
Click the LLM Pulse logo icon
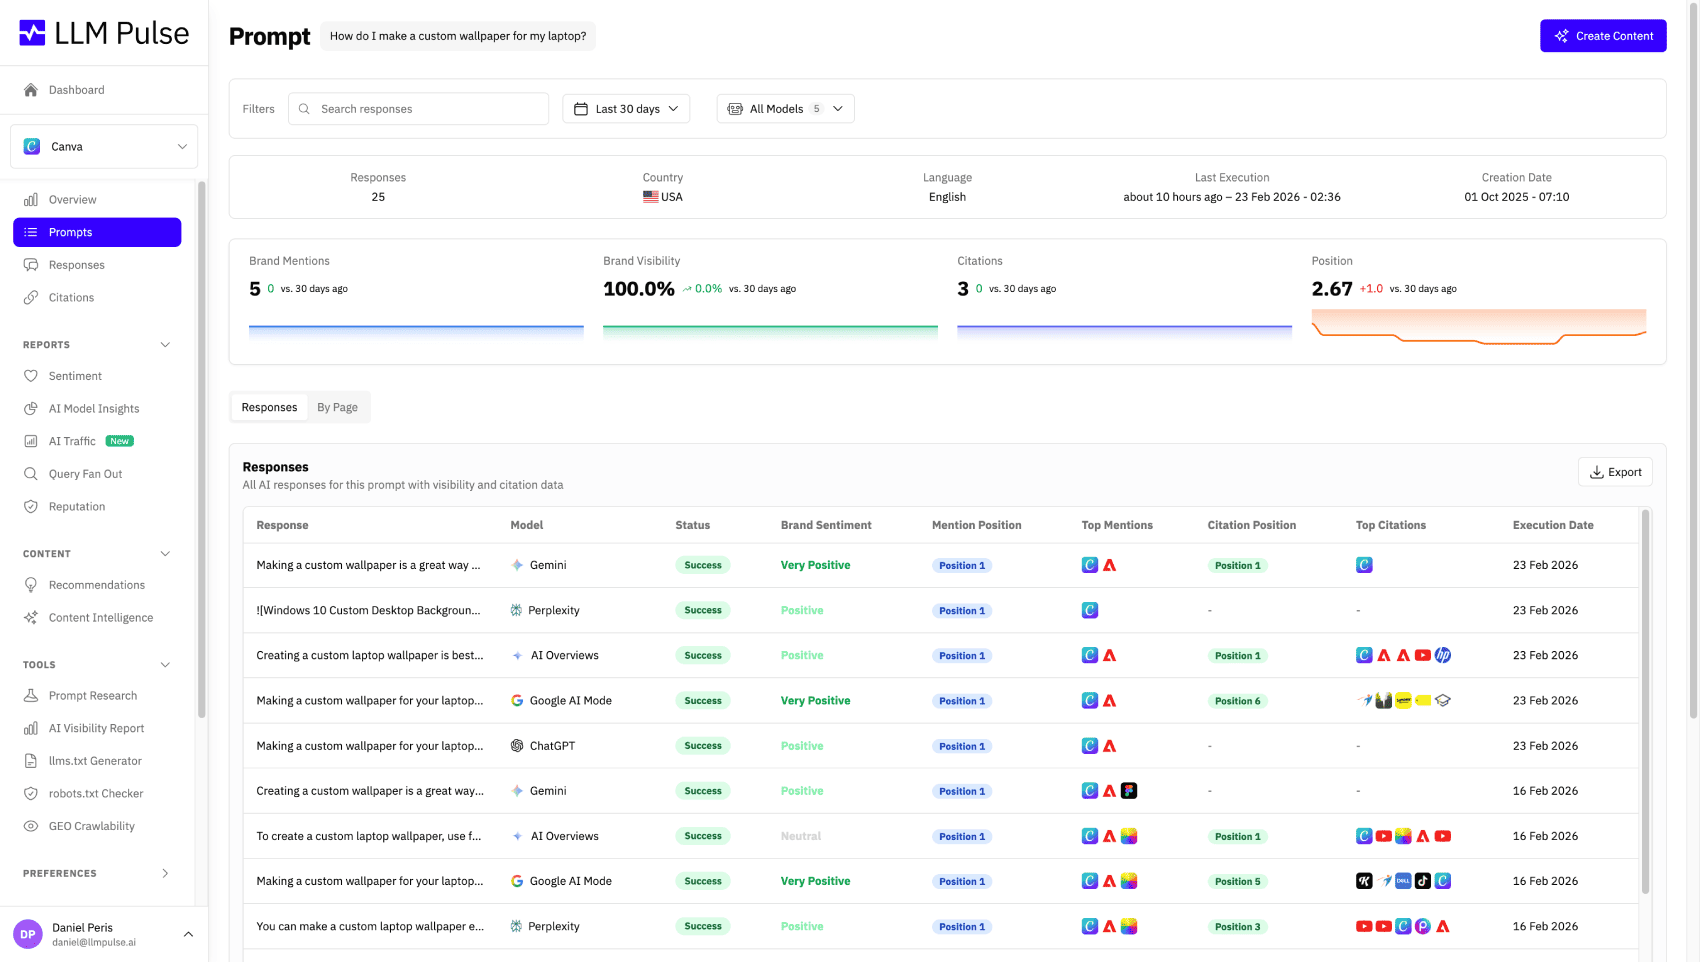click(x=32, y=33)
